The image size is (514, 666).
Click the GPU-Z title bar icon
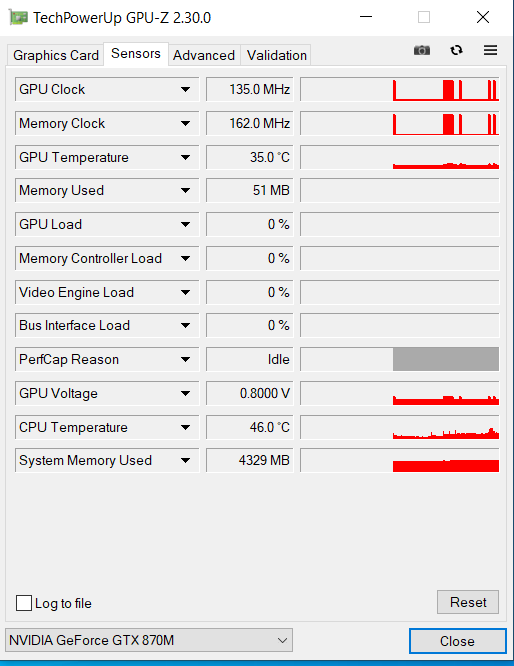(x=18, y=17)
